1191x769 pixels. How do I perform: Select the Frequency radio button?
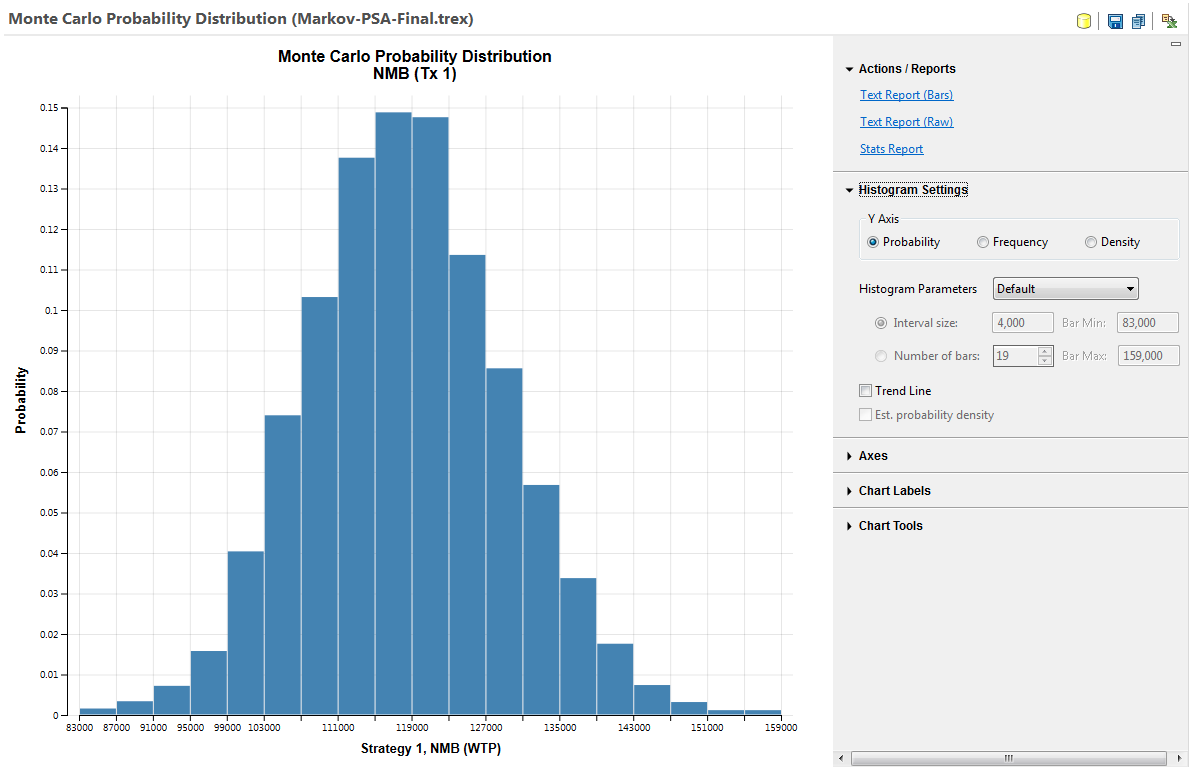pos(982,241)
